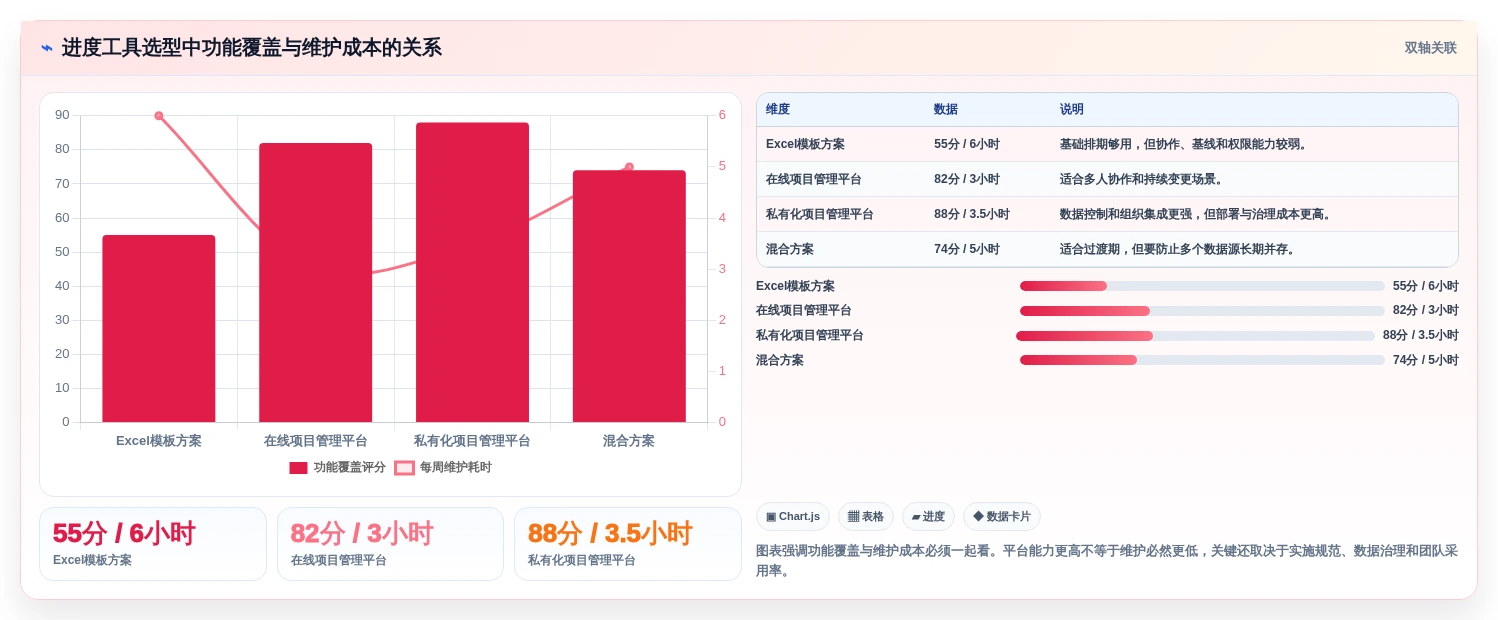
Task: Click 在线项目管理平台 progress bar
Action: point(1202,311)
